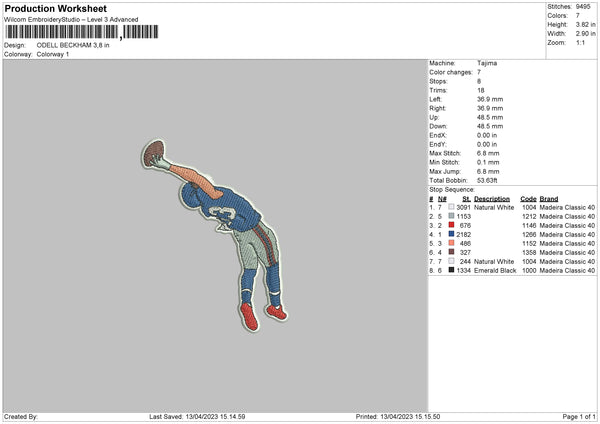Click the 'Down:' label
This screenshot has width=600, height=424.
click(x=438, y=126)
